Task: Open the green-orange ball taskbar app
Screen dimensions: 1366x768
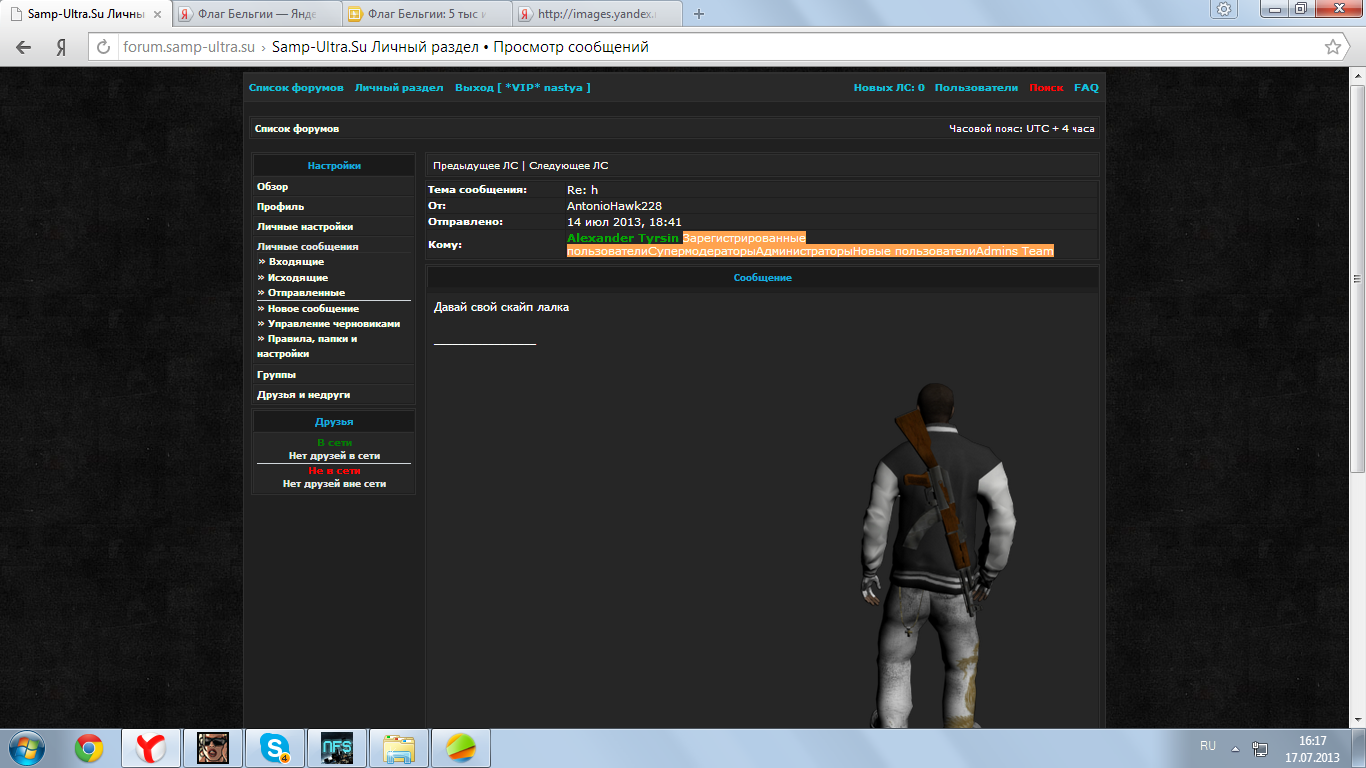Action: click(x=461, y=748)
